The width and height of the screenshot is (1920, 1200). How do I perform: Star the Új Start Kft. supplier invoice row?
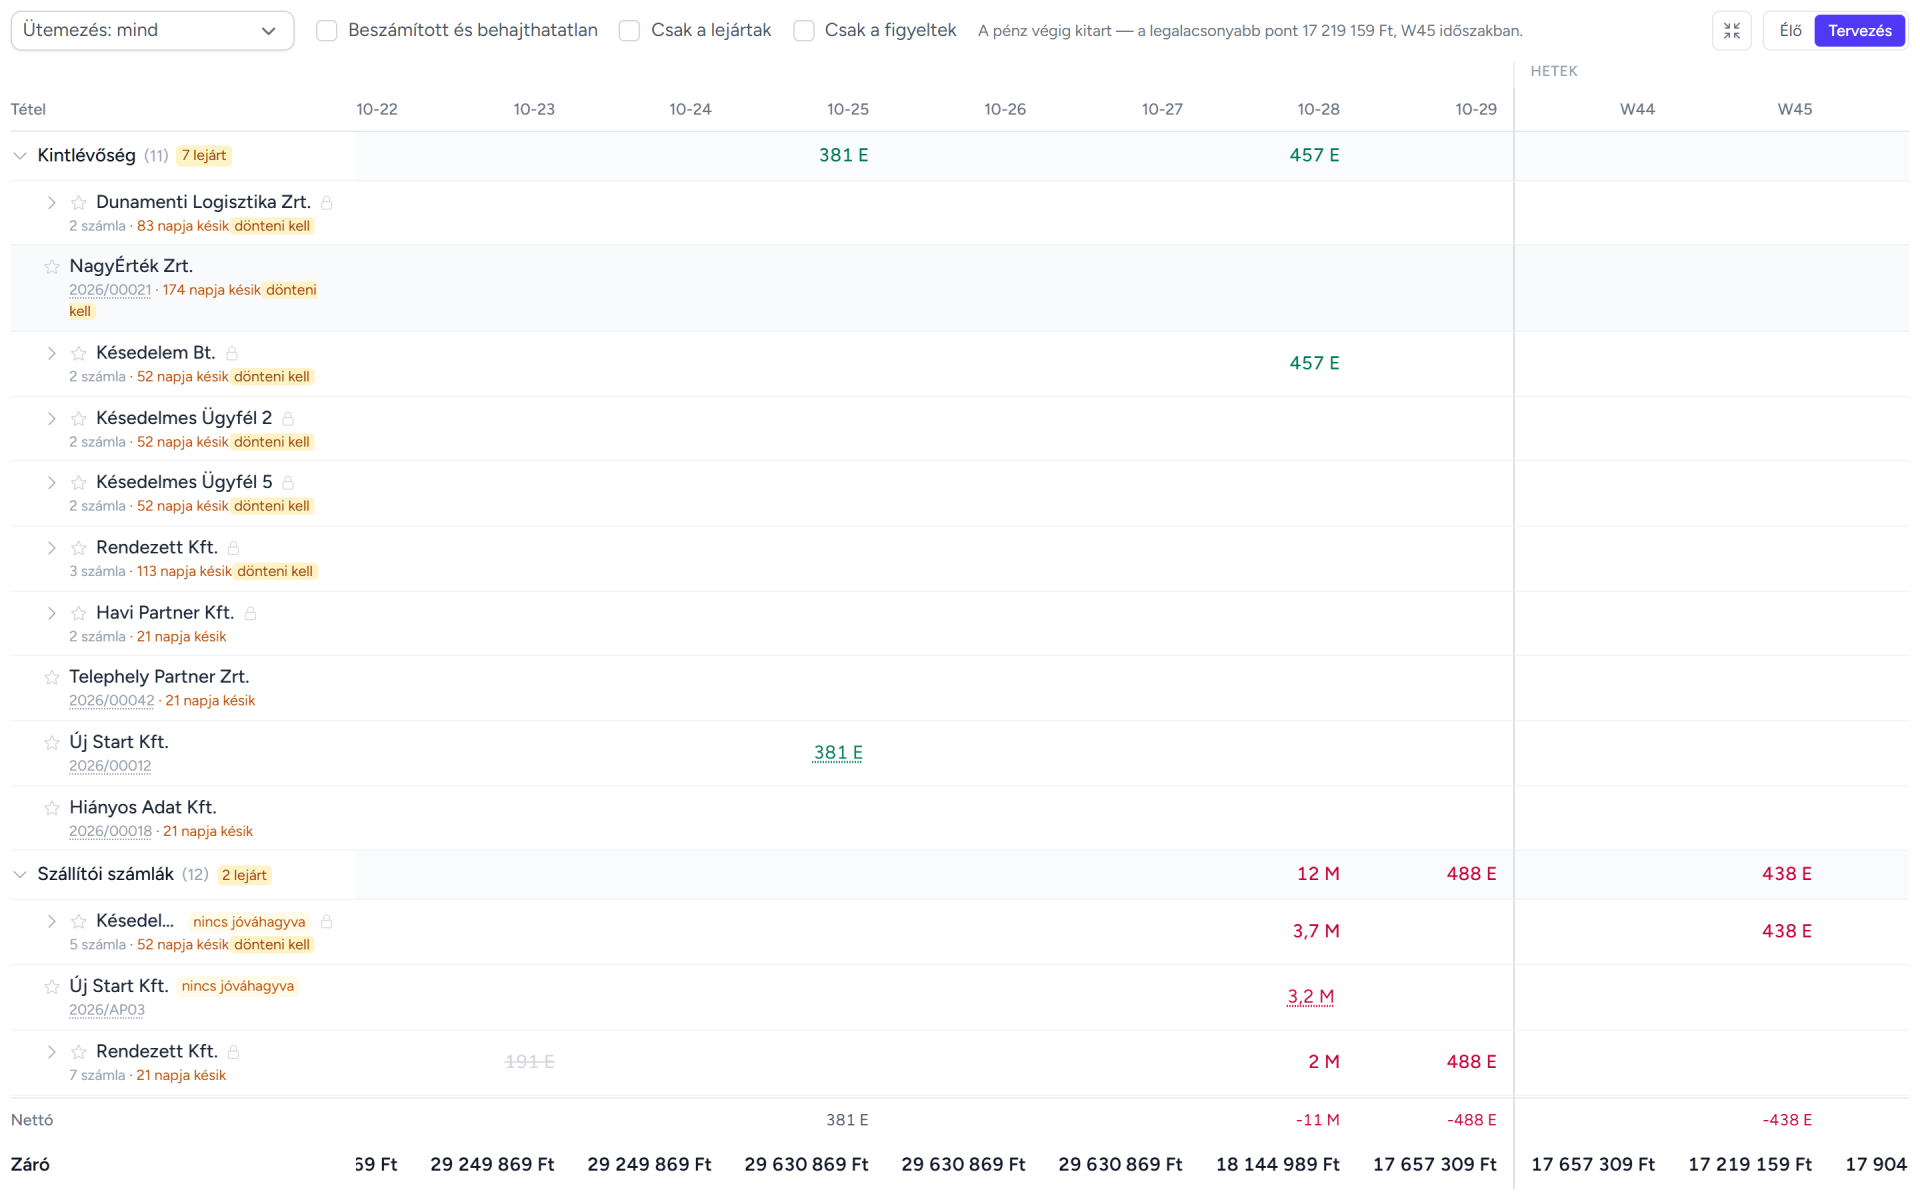[x=52, y=987]
